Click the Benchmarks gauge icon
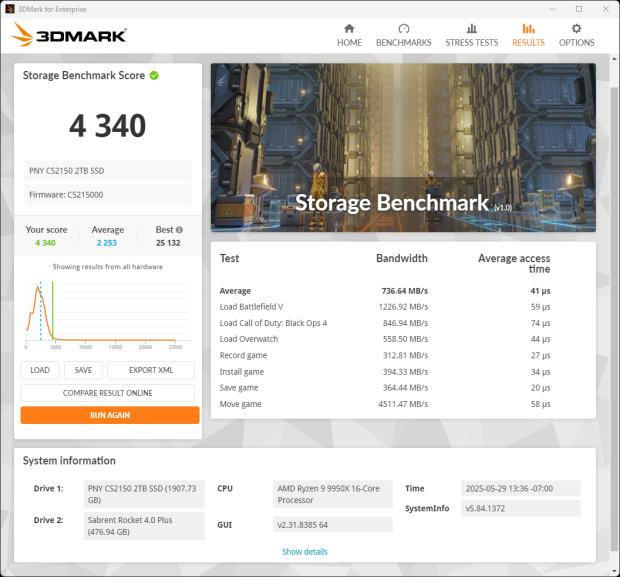Viewport: 620px width, 577px height. pyautogui.click(x=403, y=29)
